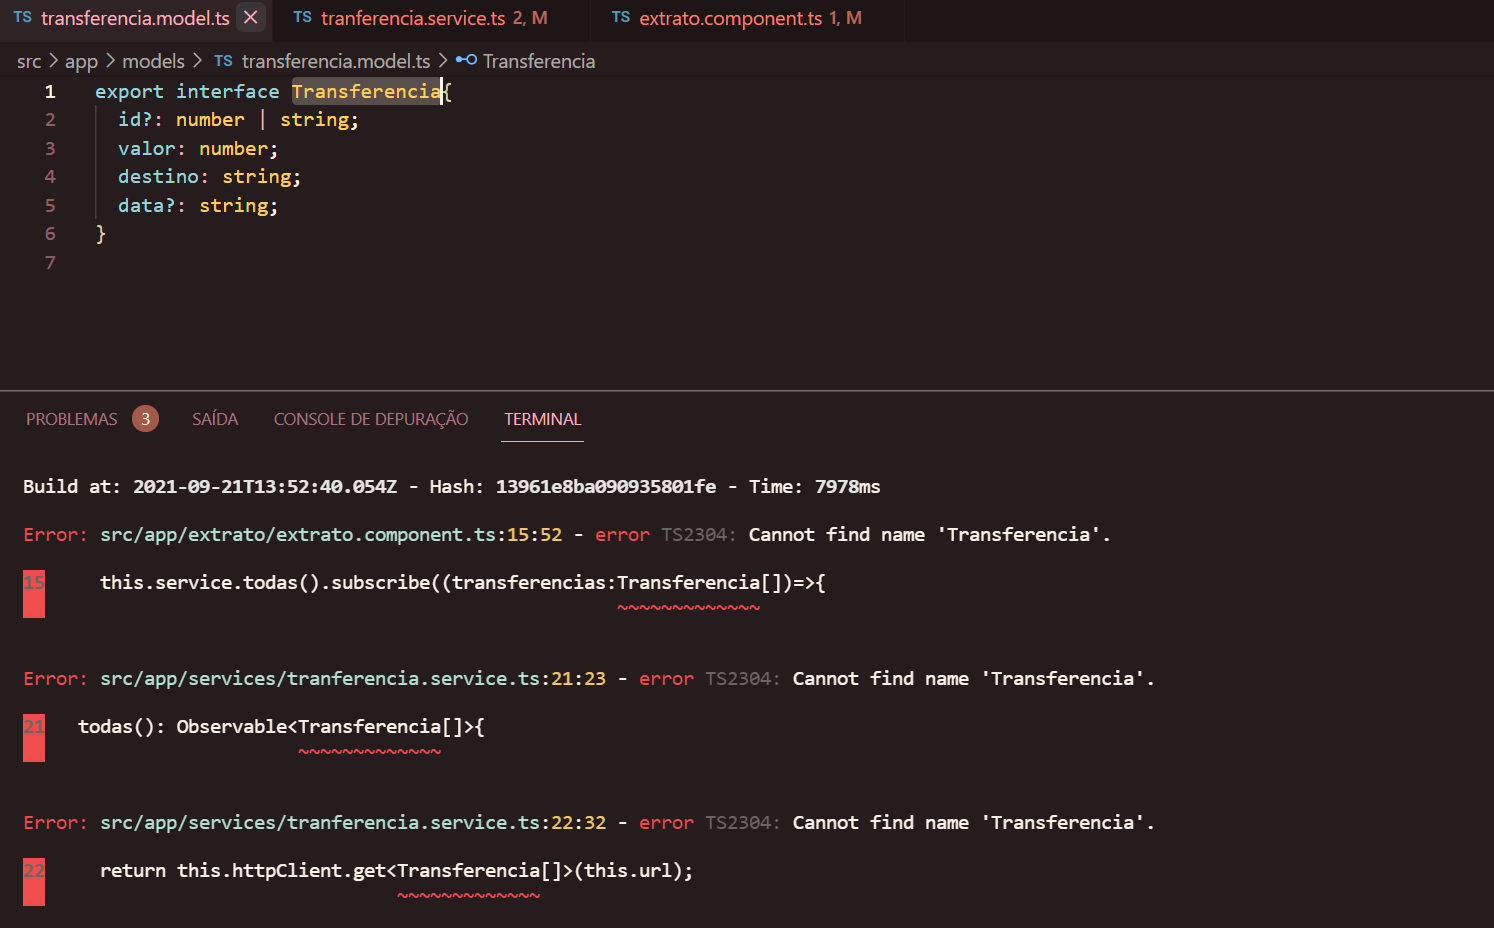Expand breadcrumb chevron before Transferencia symbol

pyautogui.click(x=443, y=62)
